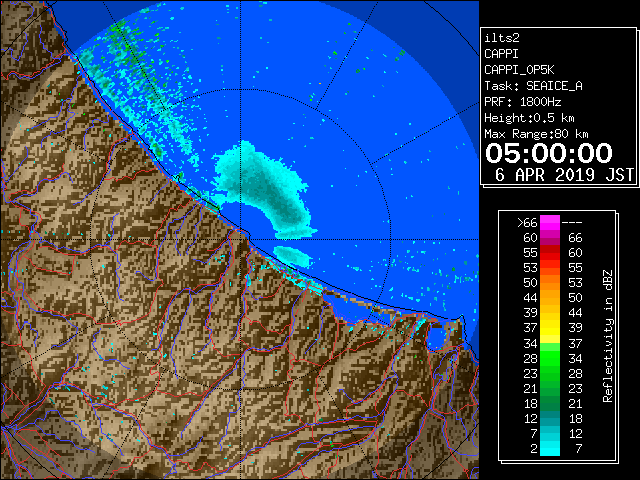Pick the magenta >66 dBZ legend swatch

click(550, 222)
